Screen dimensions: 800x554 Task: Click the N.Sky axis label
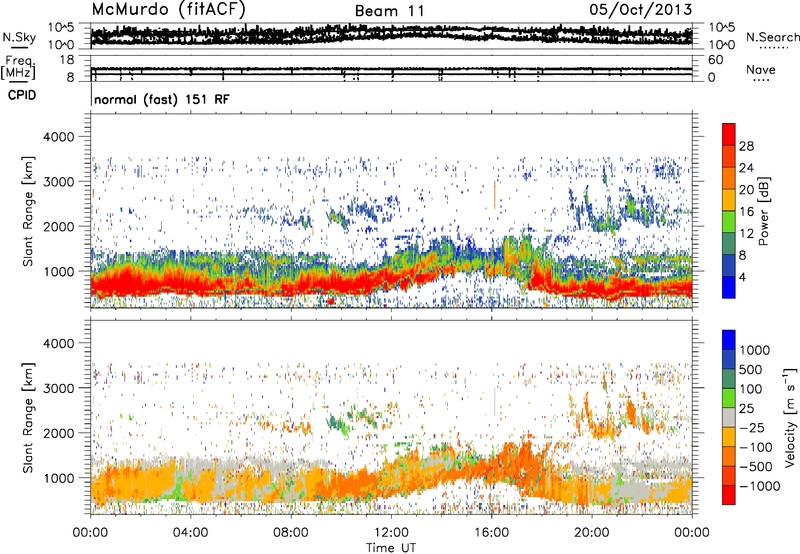pos(19,37)
